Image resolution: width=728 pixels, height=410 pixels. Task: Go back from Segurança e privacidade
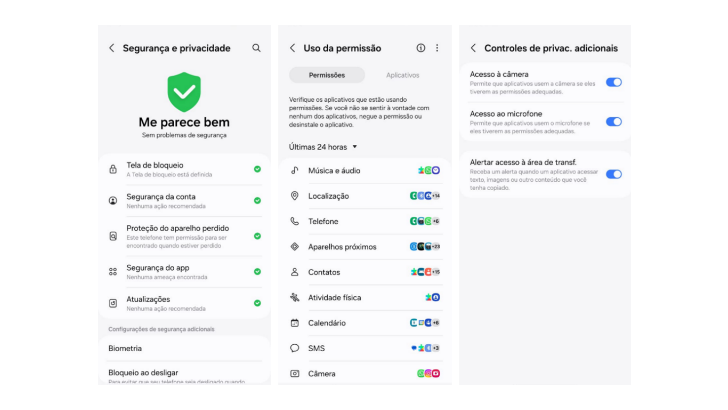click(x=111, y=48)
